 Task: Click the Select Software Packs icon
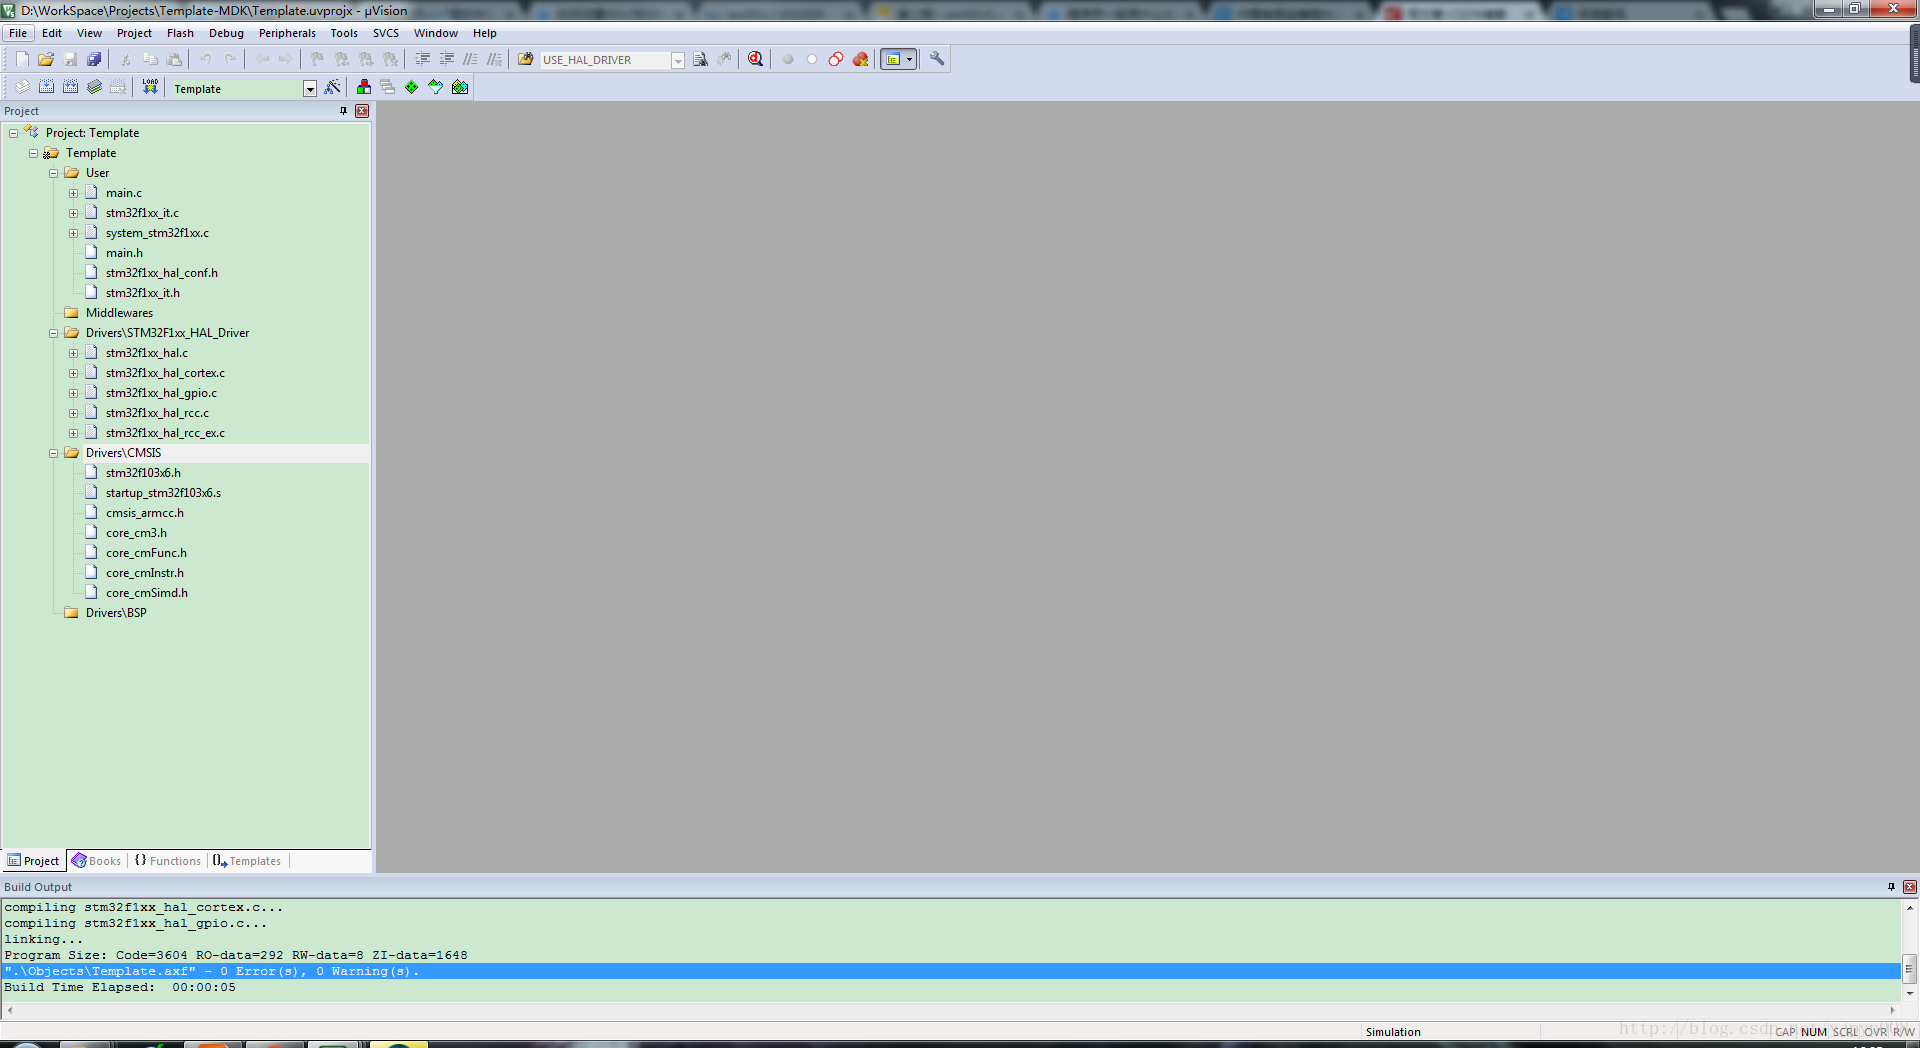(x=436, y=87)
